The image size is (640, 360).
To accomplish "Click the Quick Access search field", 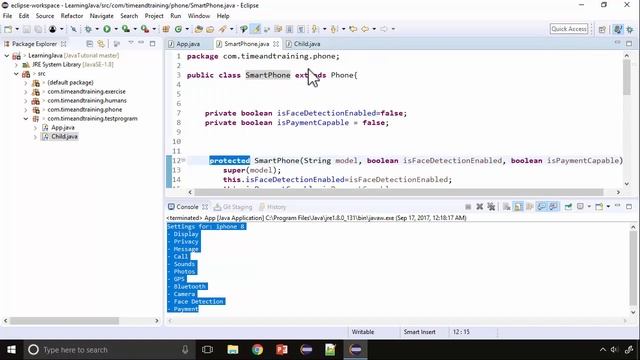I will (x=569, y=29).
